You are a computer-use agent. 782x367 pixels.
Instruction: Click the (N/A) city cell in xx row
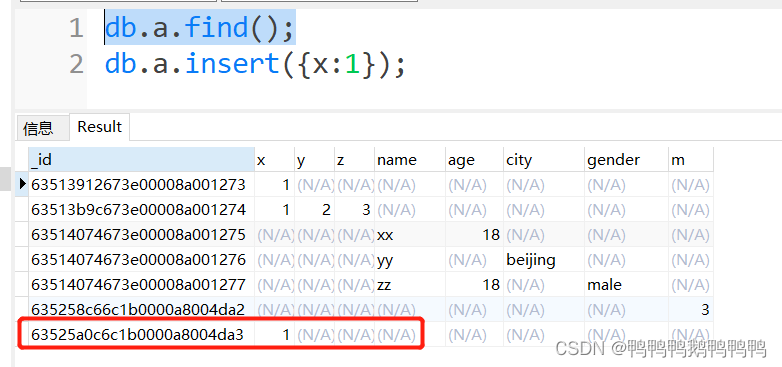pos(544,235)
